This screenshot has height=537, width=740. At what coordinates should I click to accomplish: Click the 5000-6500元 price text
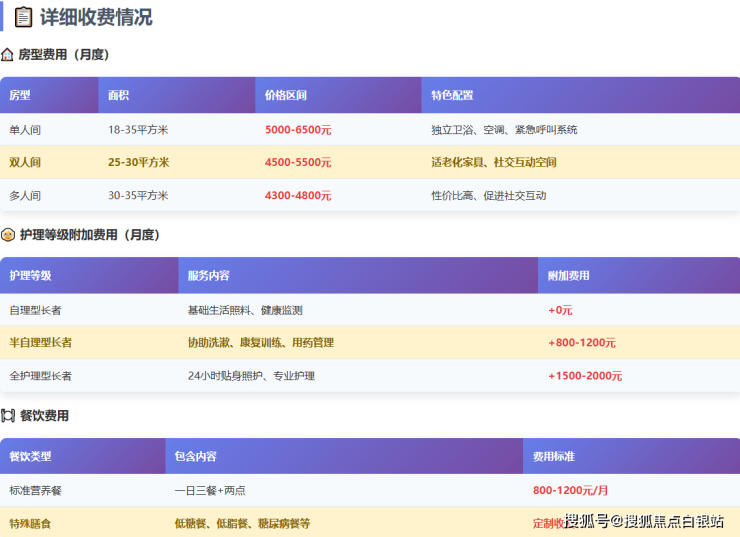[x=298, y=130]
